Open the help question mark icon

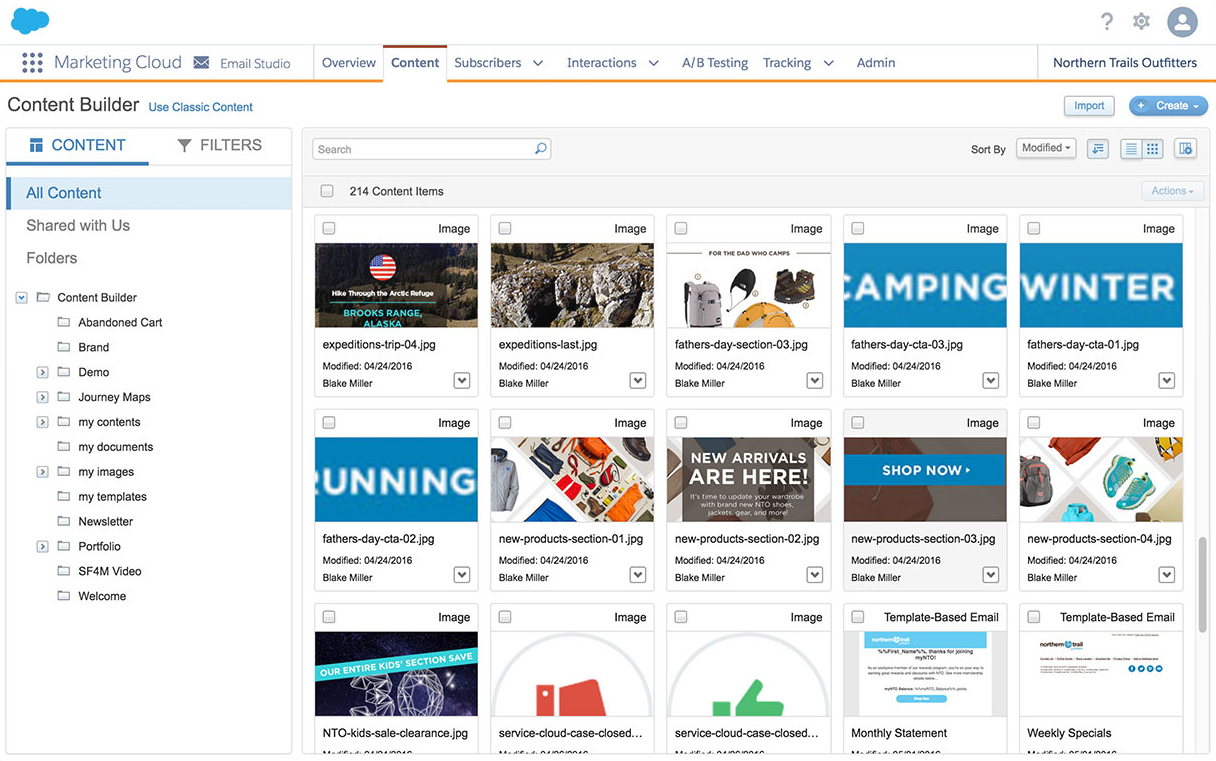pyautogui.click(x=1107, y=21)
